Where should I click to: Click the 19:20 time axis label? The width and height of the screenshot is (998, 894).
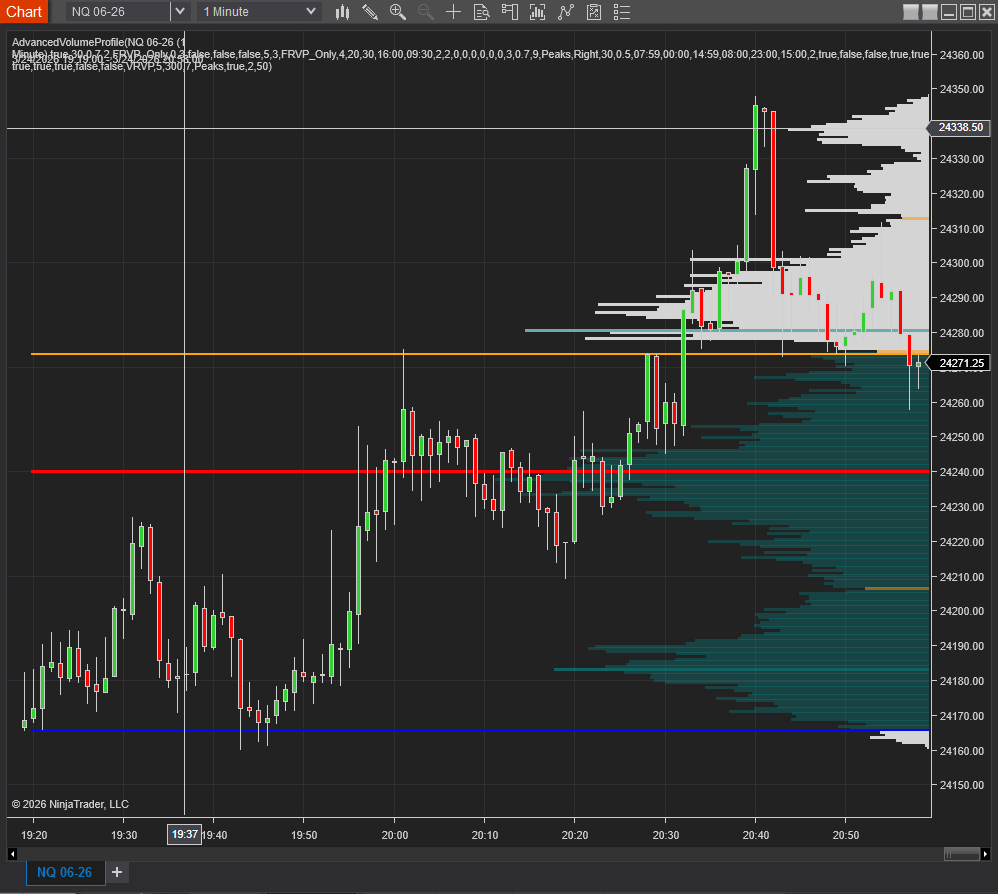(34, 835)
